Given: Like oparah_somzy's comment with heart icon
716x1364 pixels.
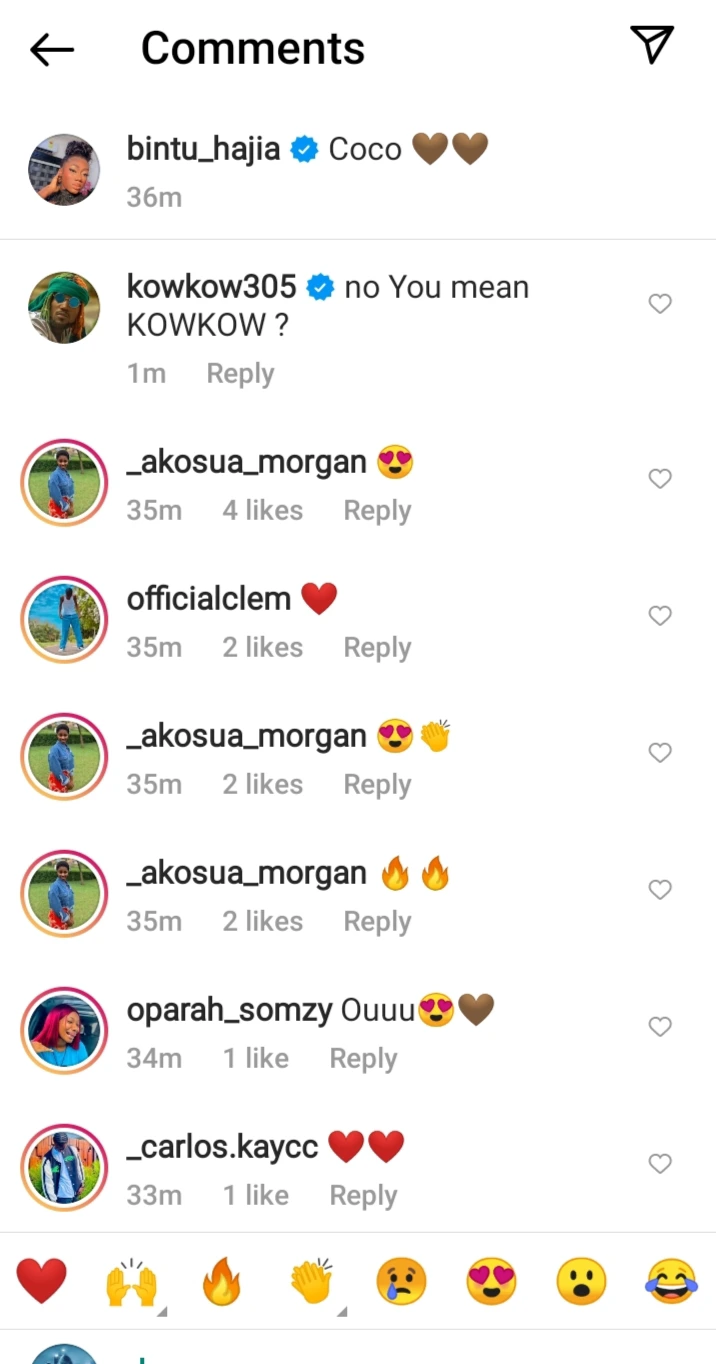Looking at the screenshot, I should (x=660, y=1027).
